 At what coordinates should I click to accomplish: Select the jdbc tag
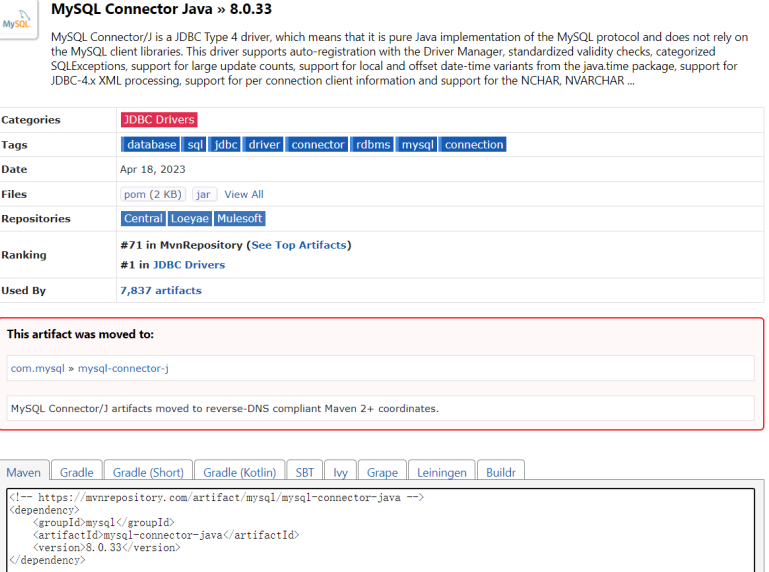point(225,145)
